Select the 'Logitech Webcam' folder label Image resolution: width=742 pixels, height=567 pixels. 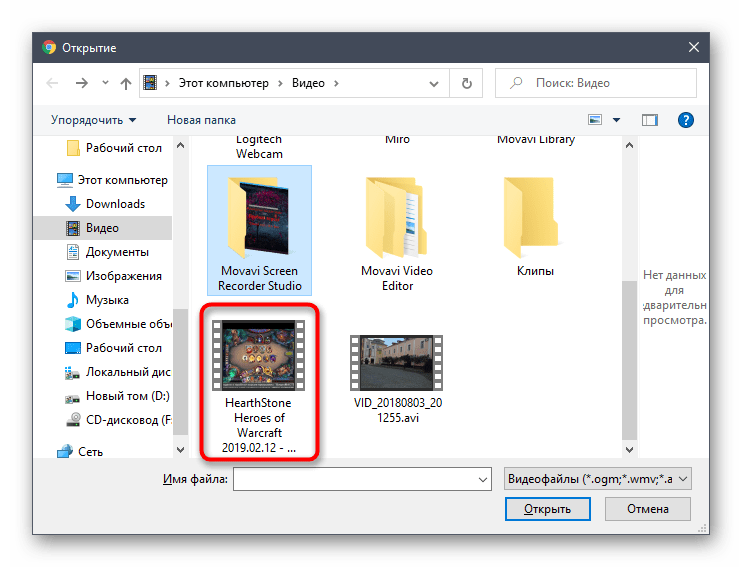pos(259,147)
